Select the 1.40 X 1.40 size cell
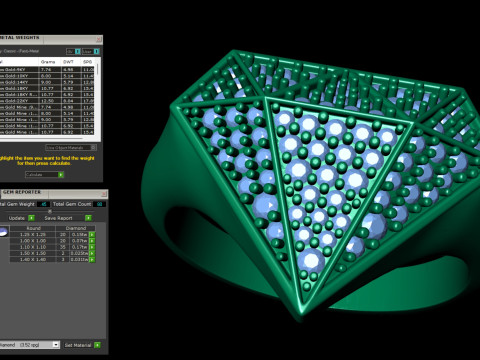 pos(33,259)
